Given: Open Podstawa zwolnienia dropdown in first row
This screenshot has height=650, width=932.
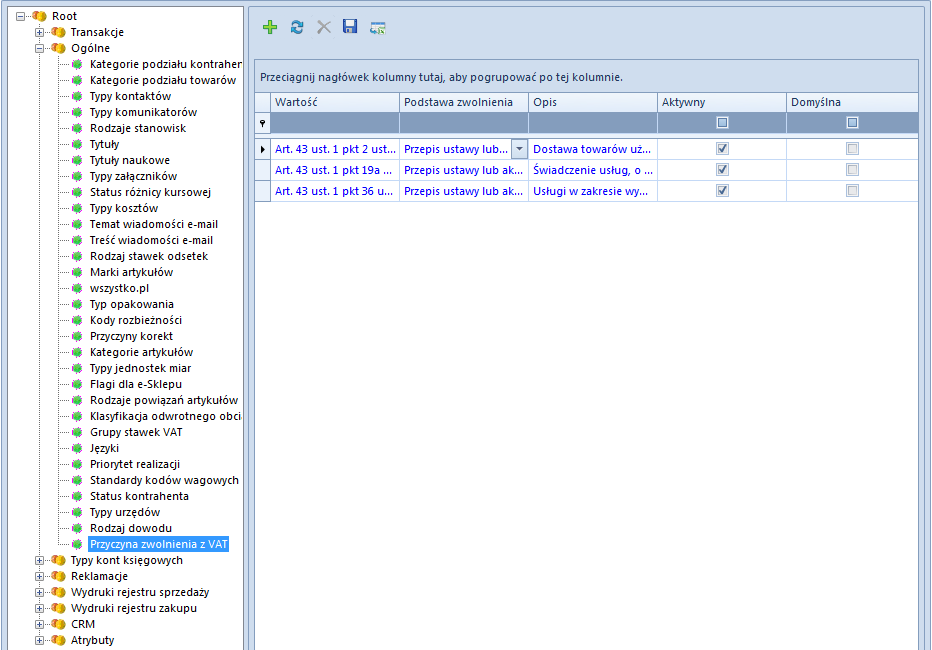Looking at the screenshot, I should 519,149.
